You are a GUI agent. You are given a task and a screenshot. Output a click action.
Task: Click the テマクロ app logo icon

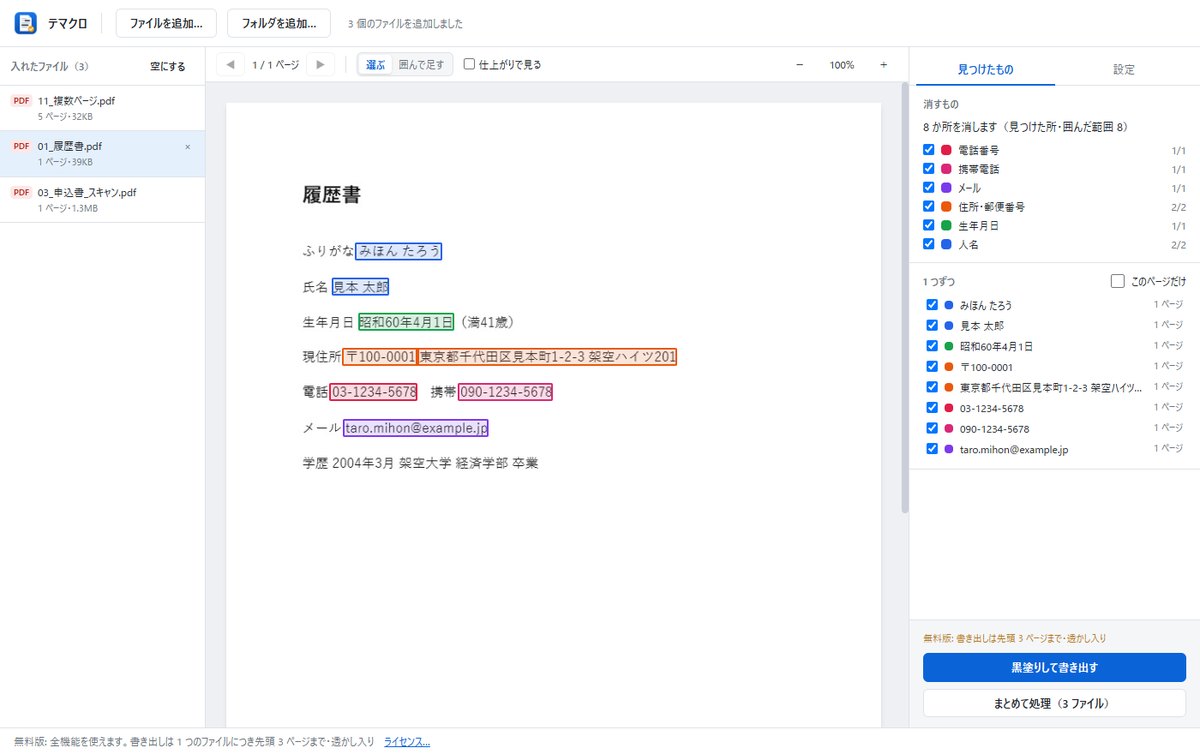[26, 22]
